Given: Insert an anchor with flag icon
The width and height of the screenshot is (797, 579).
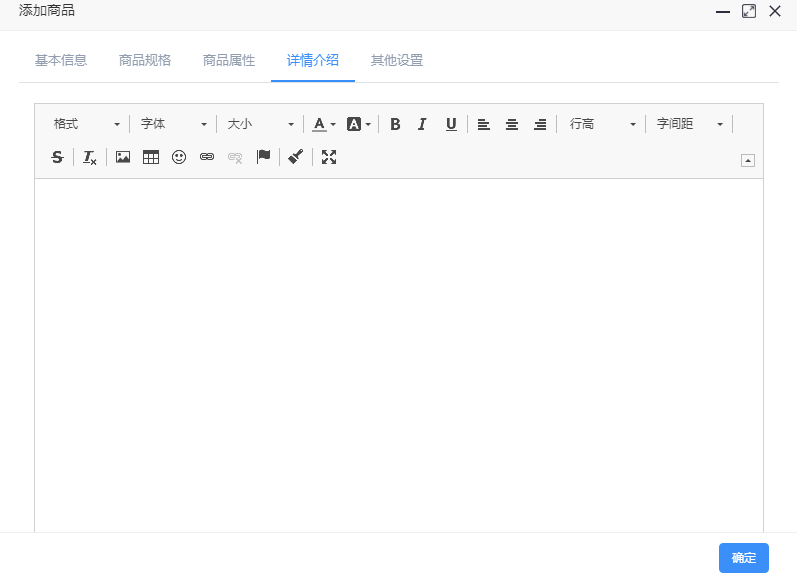Looking at the screenshot, I should tap(264, 157).
